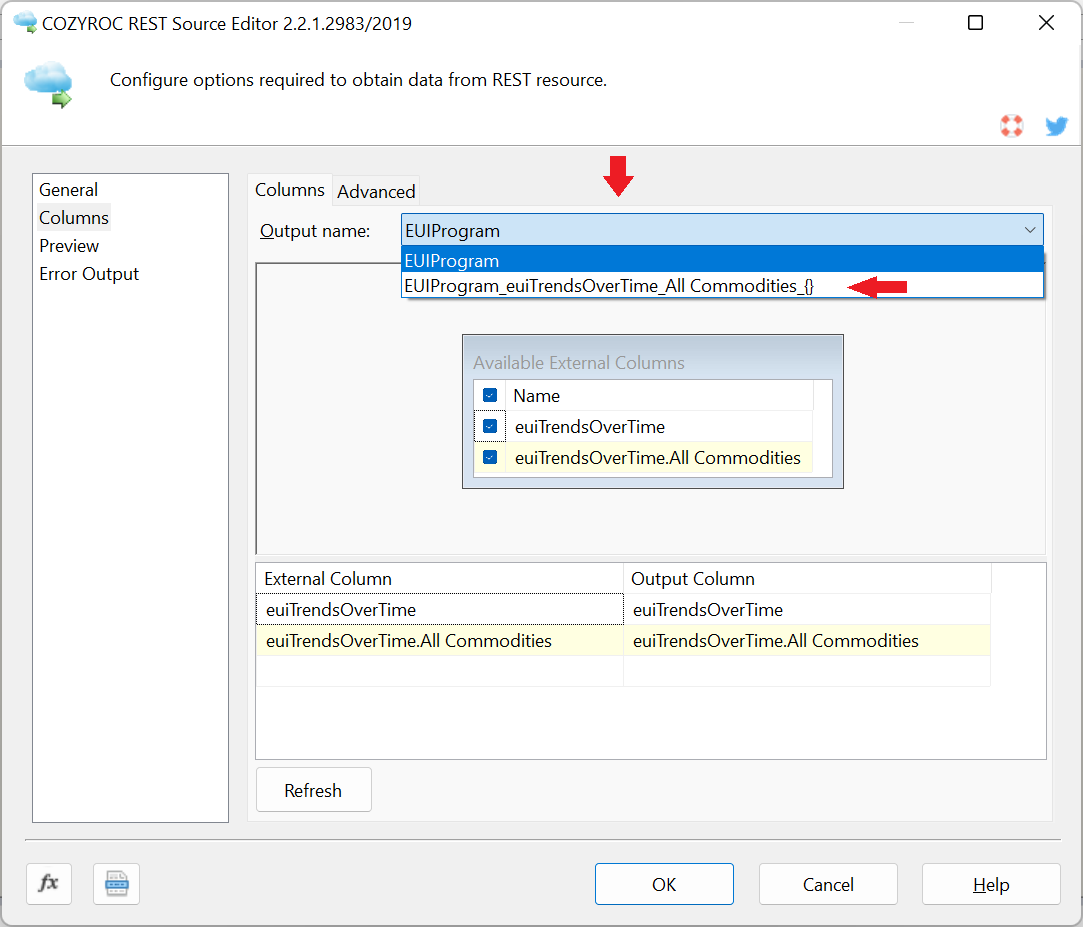
Task: Select euiTrendsOverTime.All Commodities External Column cell
Action: click(x=439, y=641)
